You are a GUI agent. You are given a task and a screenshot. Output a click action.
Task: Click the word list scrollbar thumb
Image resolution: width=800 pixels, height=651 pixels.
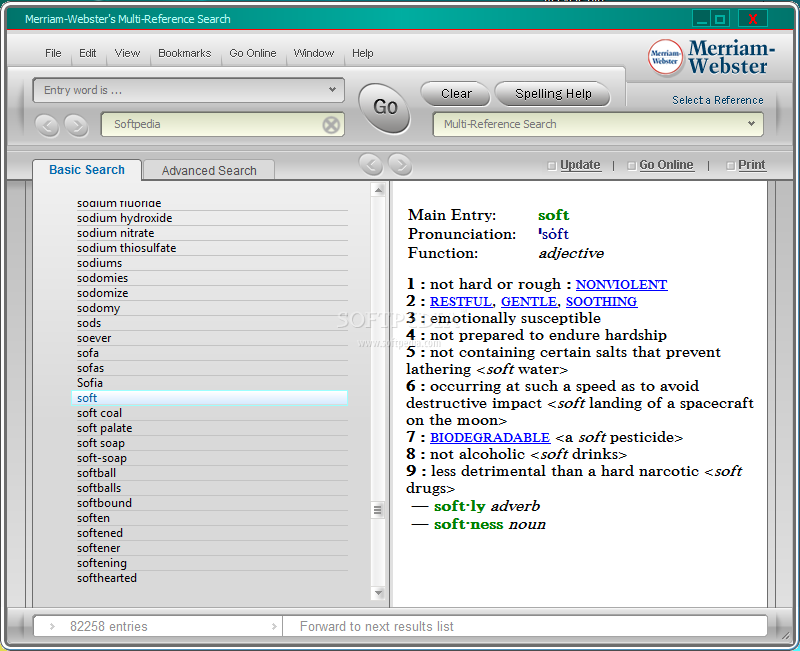(378, 510)
